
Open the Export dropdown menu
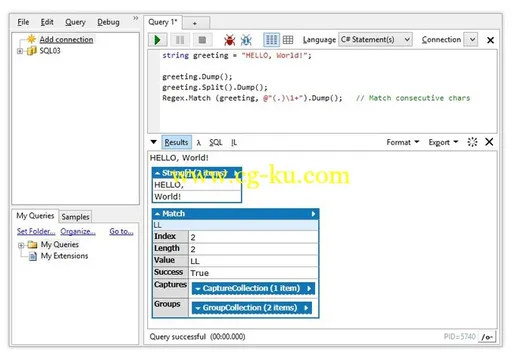(x=443, y=142)
